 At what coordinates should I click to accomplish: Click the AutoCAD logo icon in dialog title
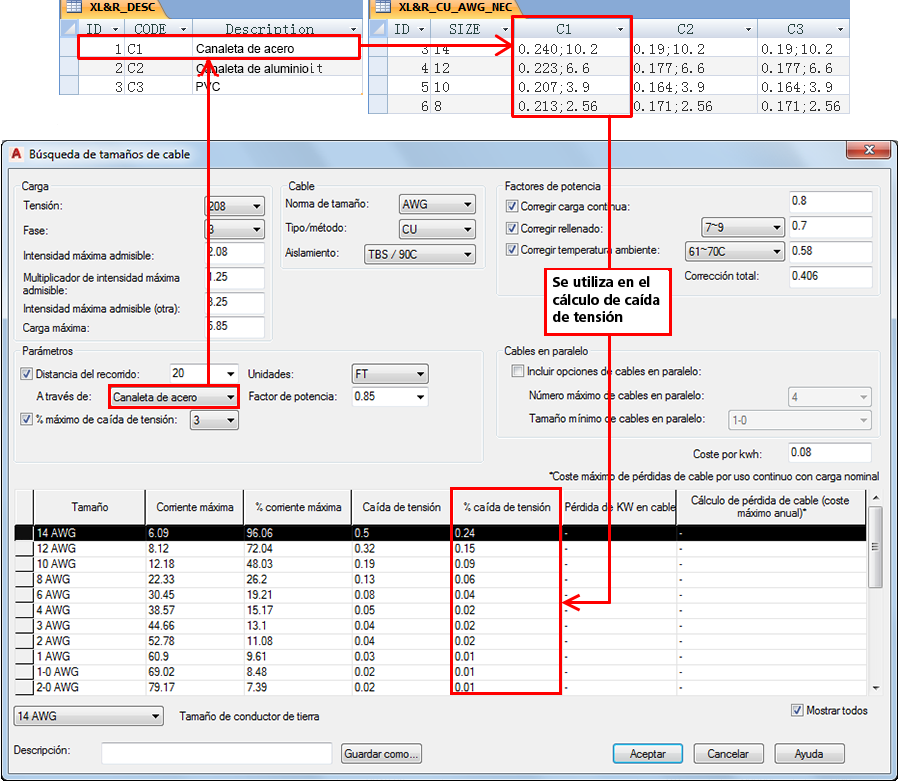(17, 154)
